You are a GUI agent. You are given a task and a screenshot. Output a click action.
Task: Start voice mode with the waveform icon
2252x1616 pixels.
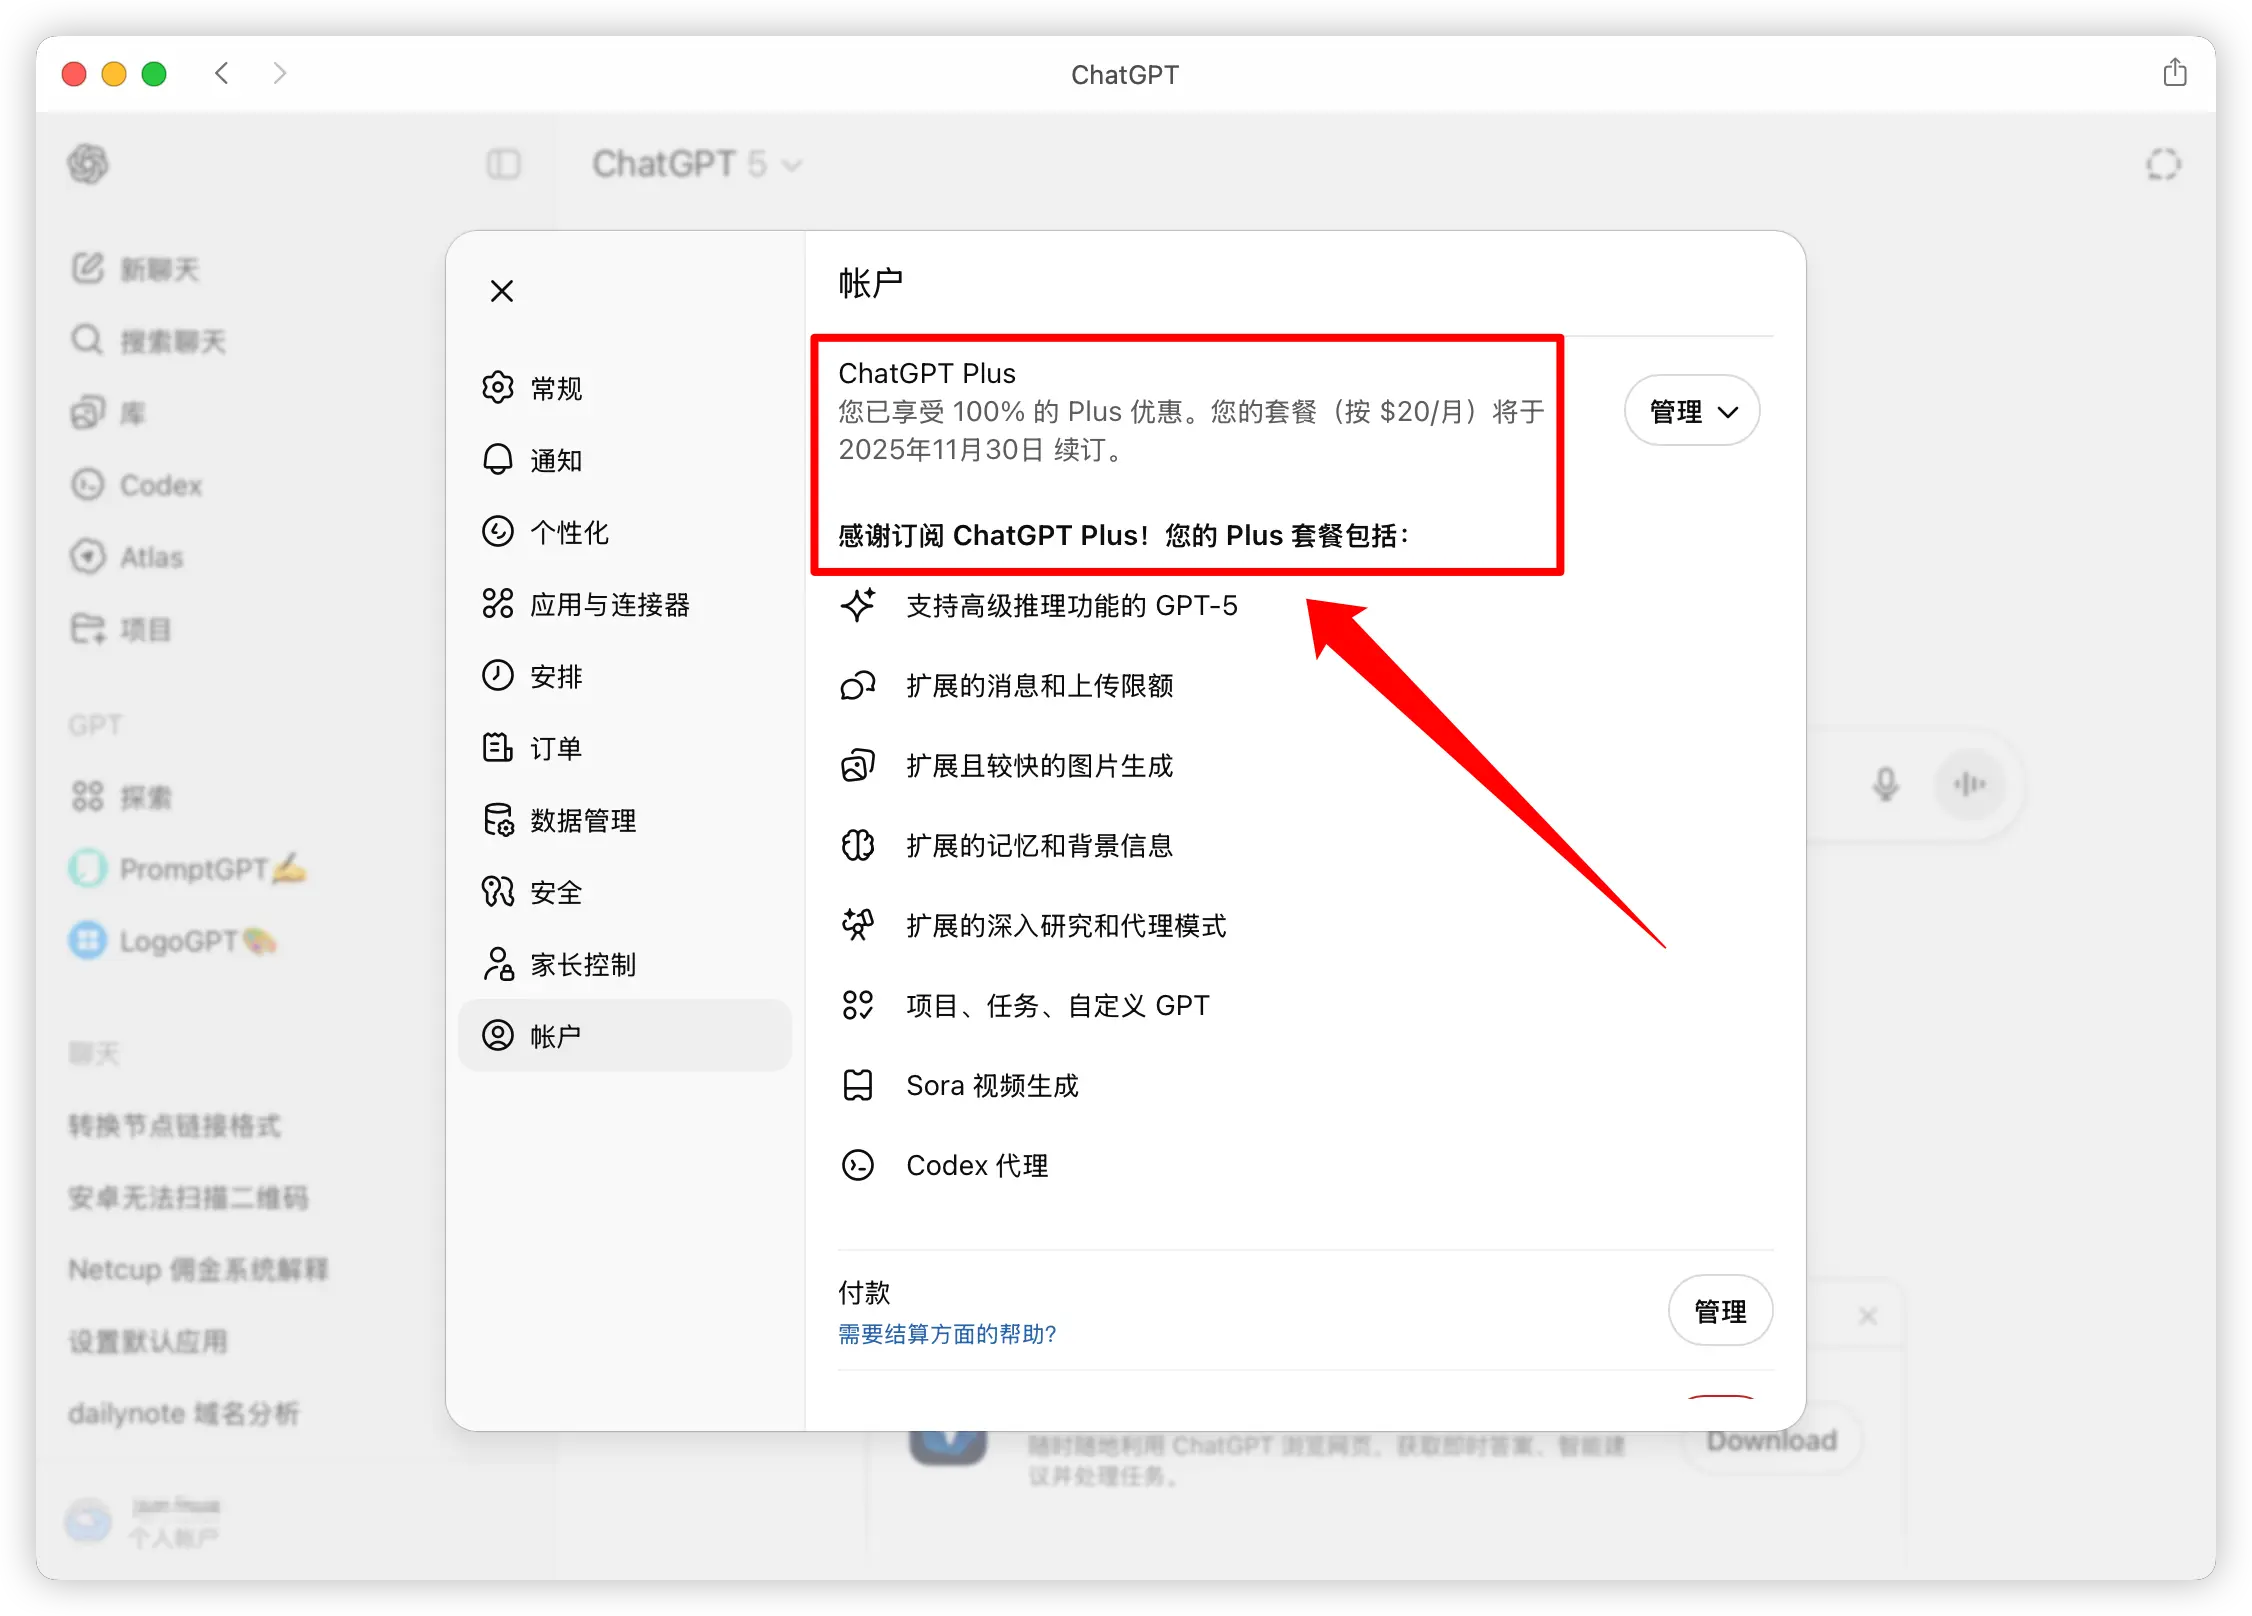click(1969, 784)
